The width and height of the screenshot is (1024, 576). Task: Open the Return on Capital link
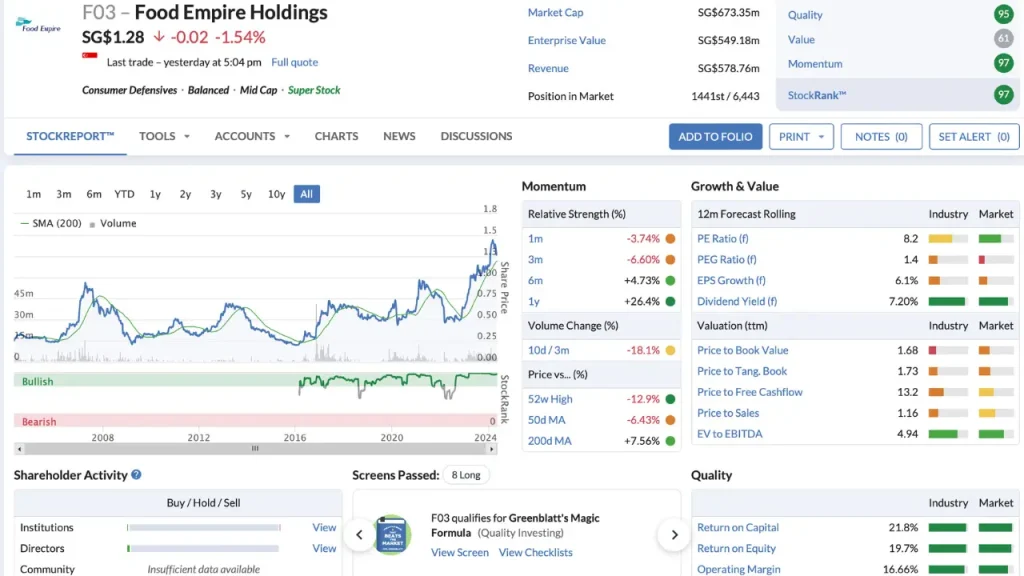(738, 528)
